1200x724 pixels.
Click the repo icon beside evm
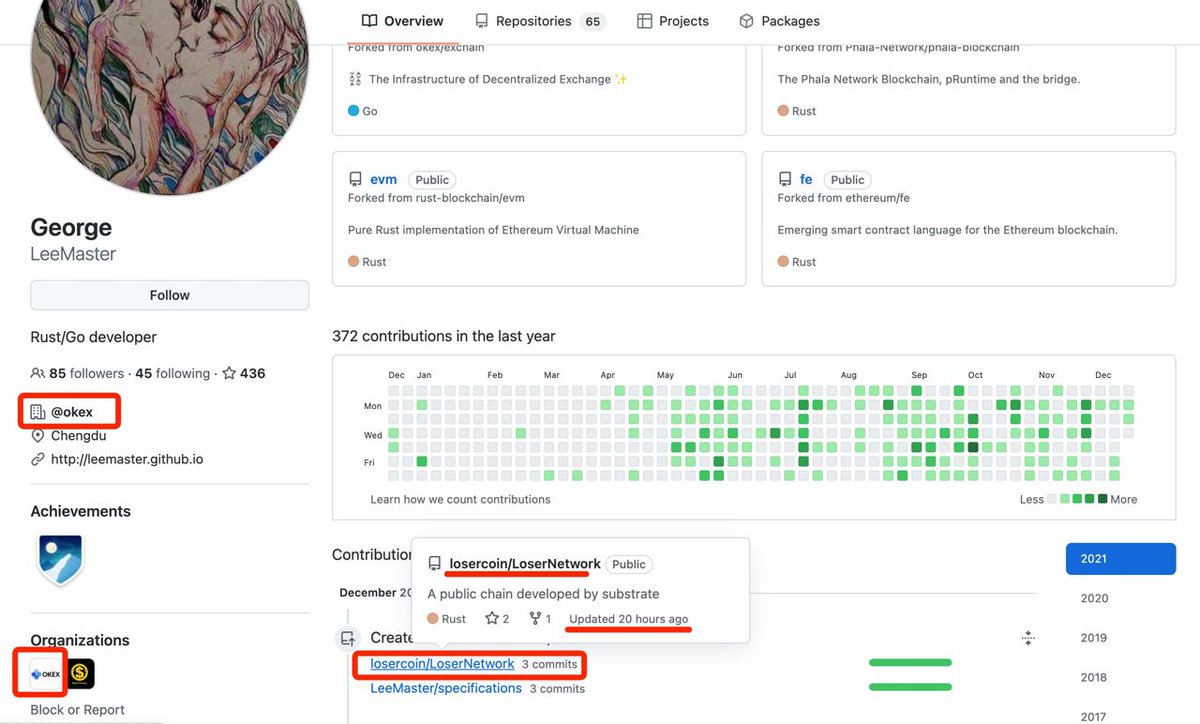tap(355, 180)
